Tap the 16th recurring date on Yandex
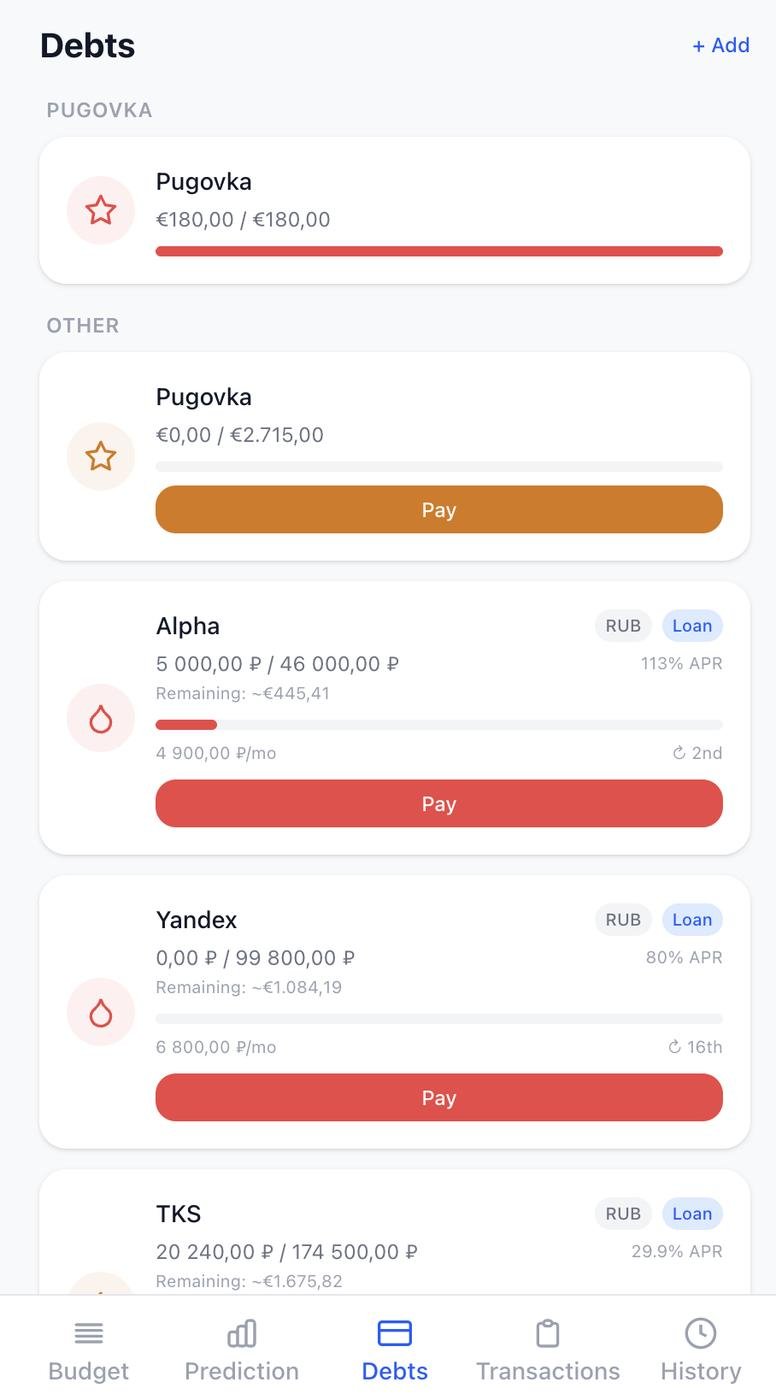The image size is (776, 1400). click(x=696, y=1047)
